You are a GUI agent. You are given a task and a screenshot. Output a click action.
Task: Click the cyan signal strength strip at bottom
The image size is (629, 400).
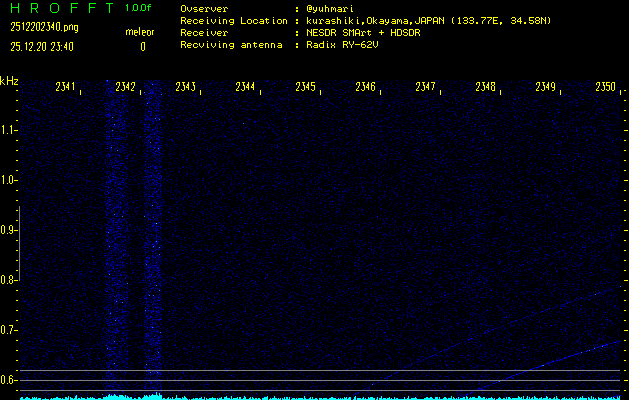[x=320, y=396]
